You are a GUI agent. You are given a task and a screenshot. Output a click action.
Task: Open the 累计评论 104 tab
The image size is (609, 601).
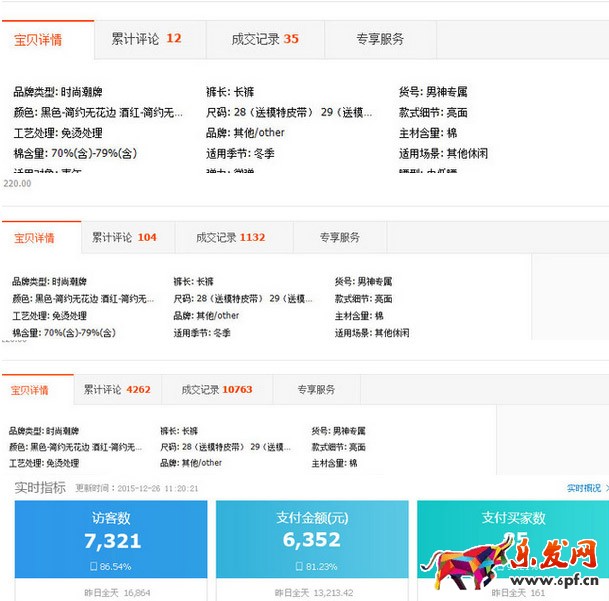124,237
